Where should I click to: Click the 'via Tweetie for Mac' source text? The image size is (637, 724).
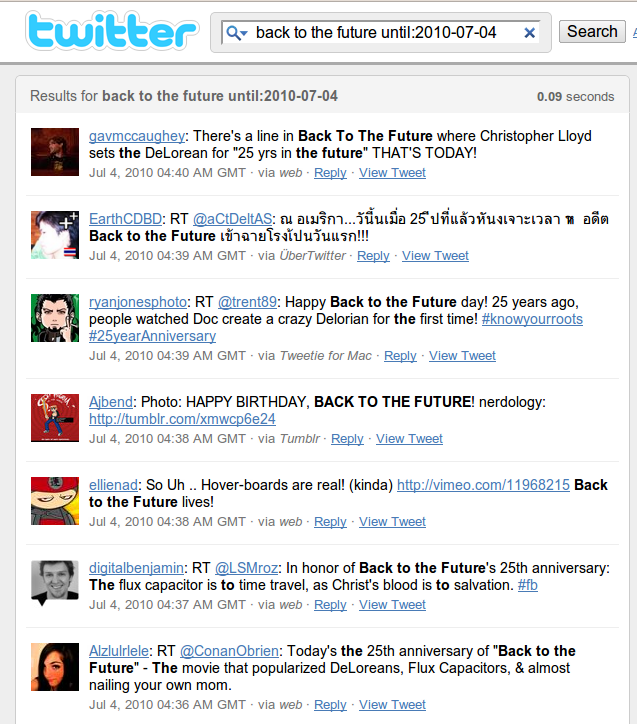coord(314,356)
